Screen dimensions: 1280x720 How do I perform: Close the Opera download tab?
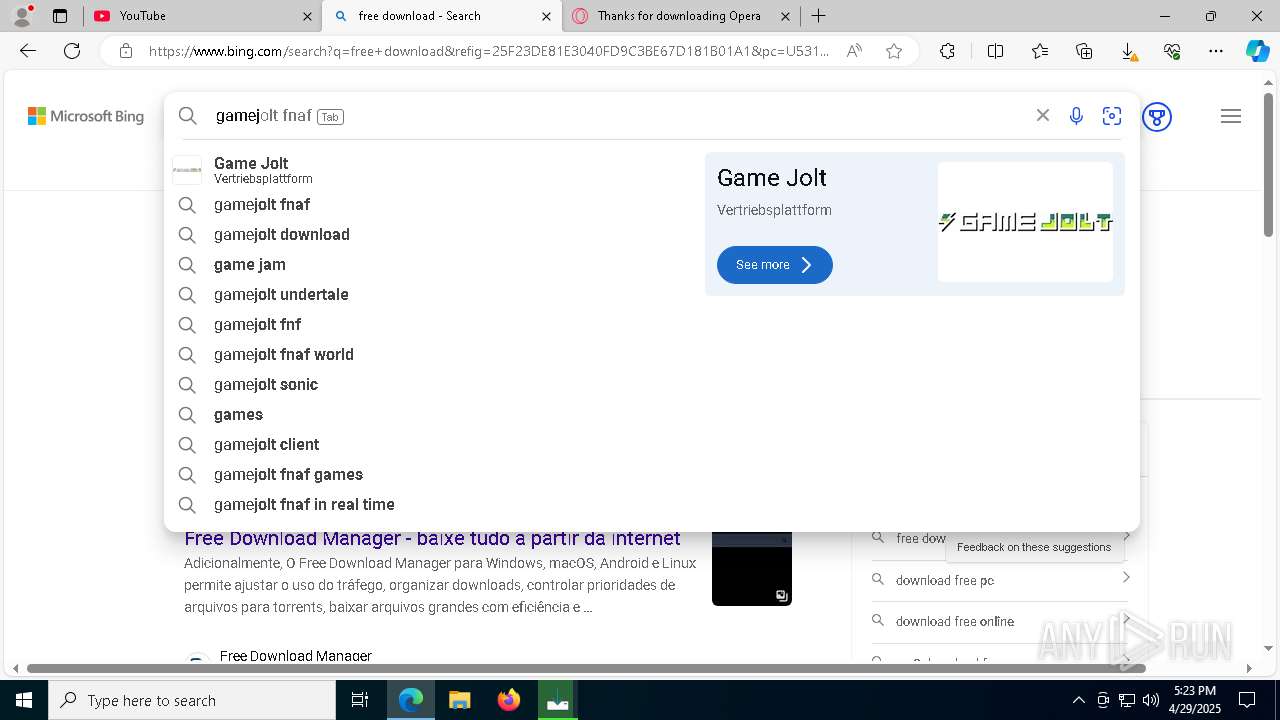pos(786,16)
